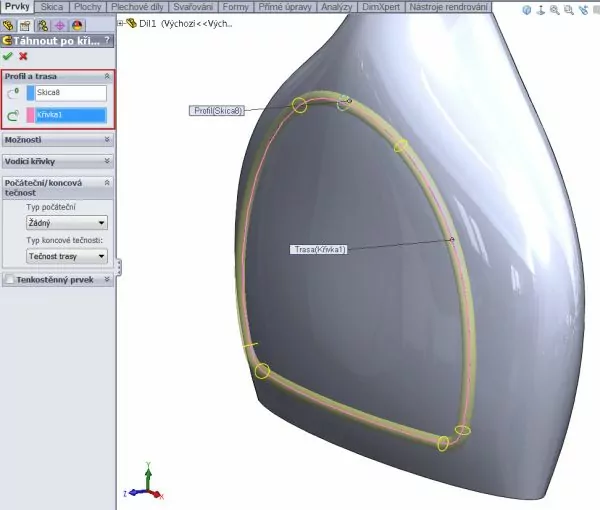Screen dimensions: 600x510
Task: Enable the Tenkostěnný prvek checkbox
Action: (x=10, y=280)
